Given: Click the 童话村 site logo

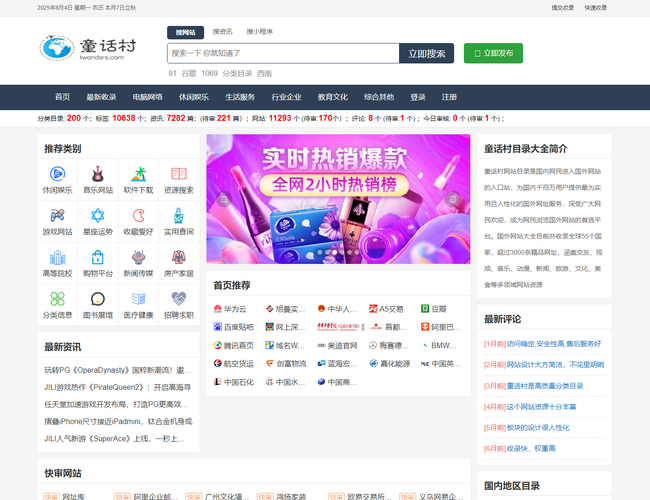Looking at the screenshot, I should (x=90, y=48).
